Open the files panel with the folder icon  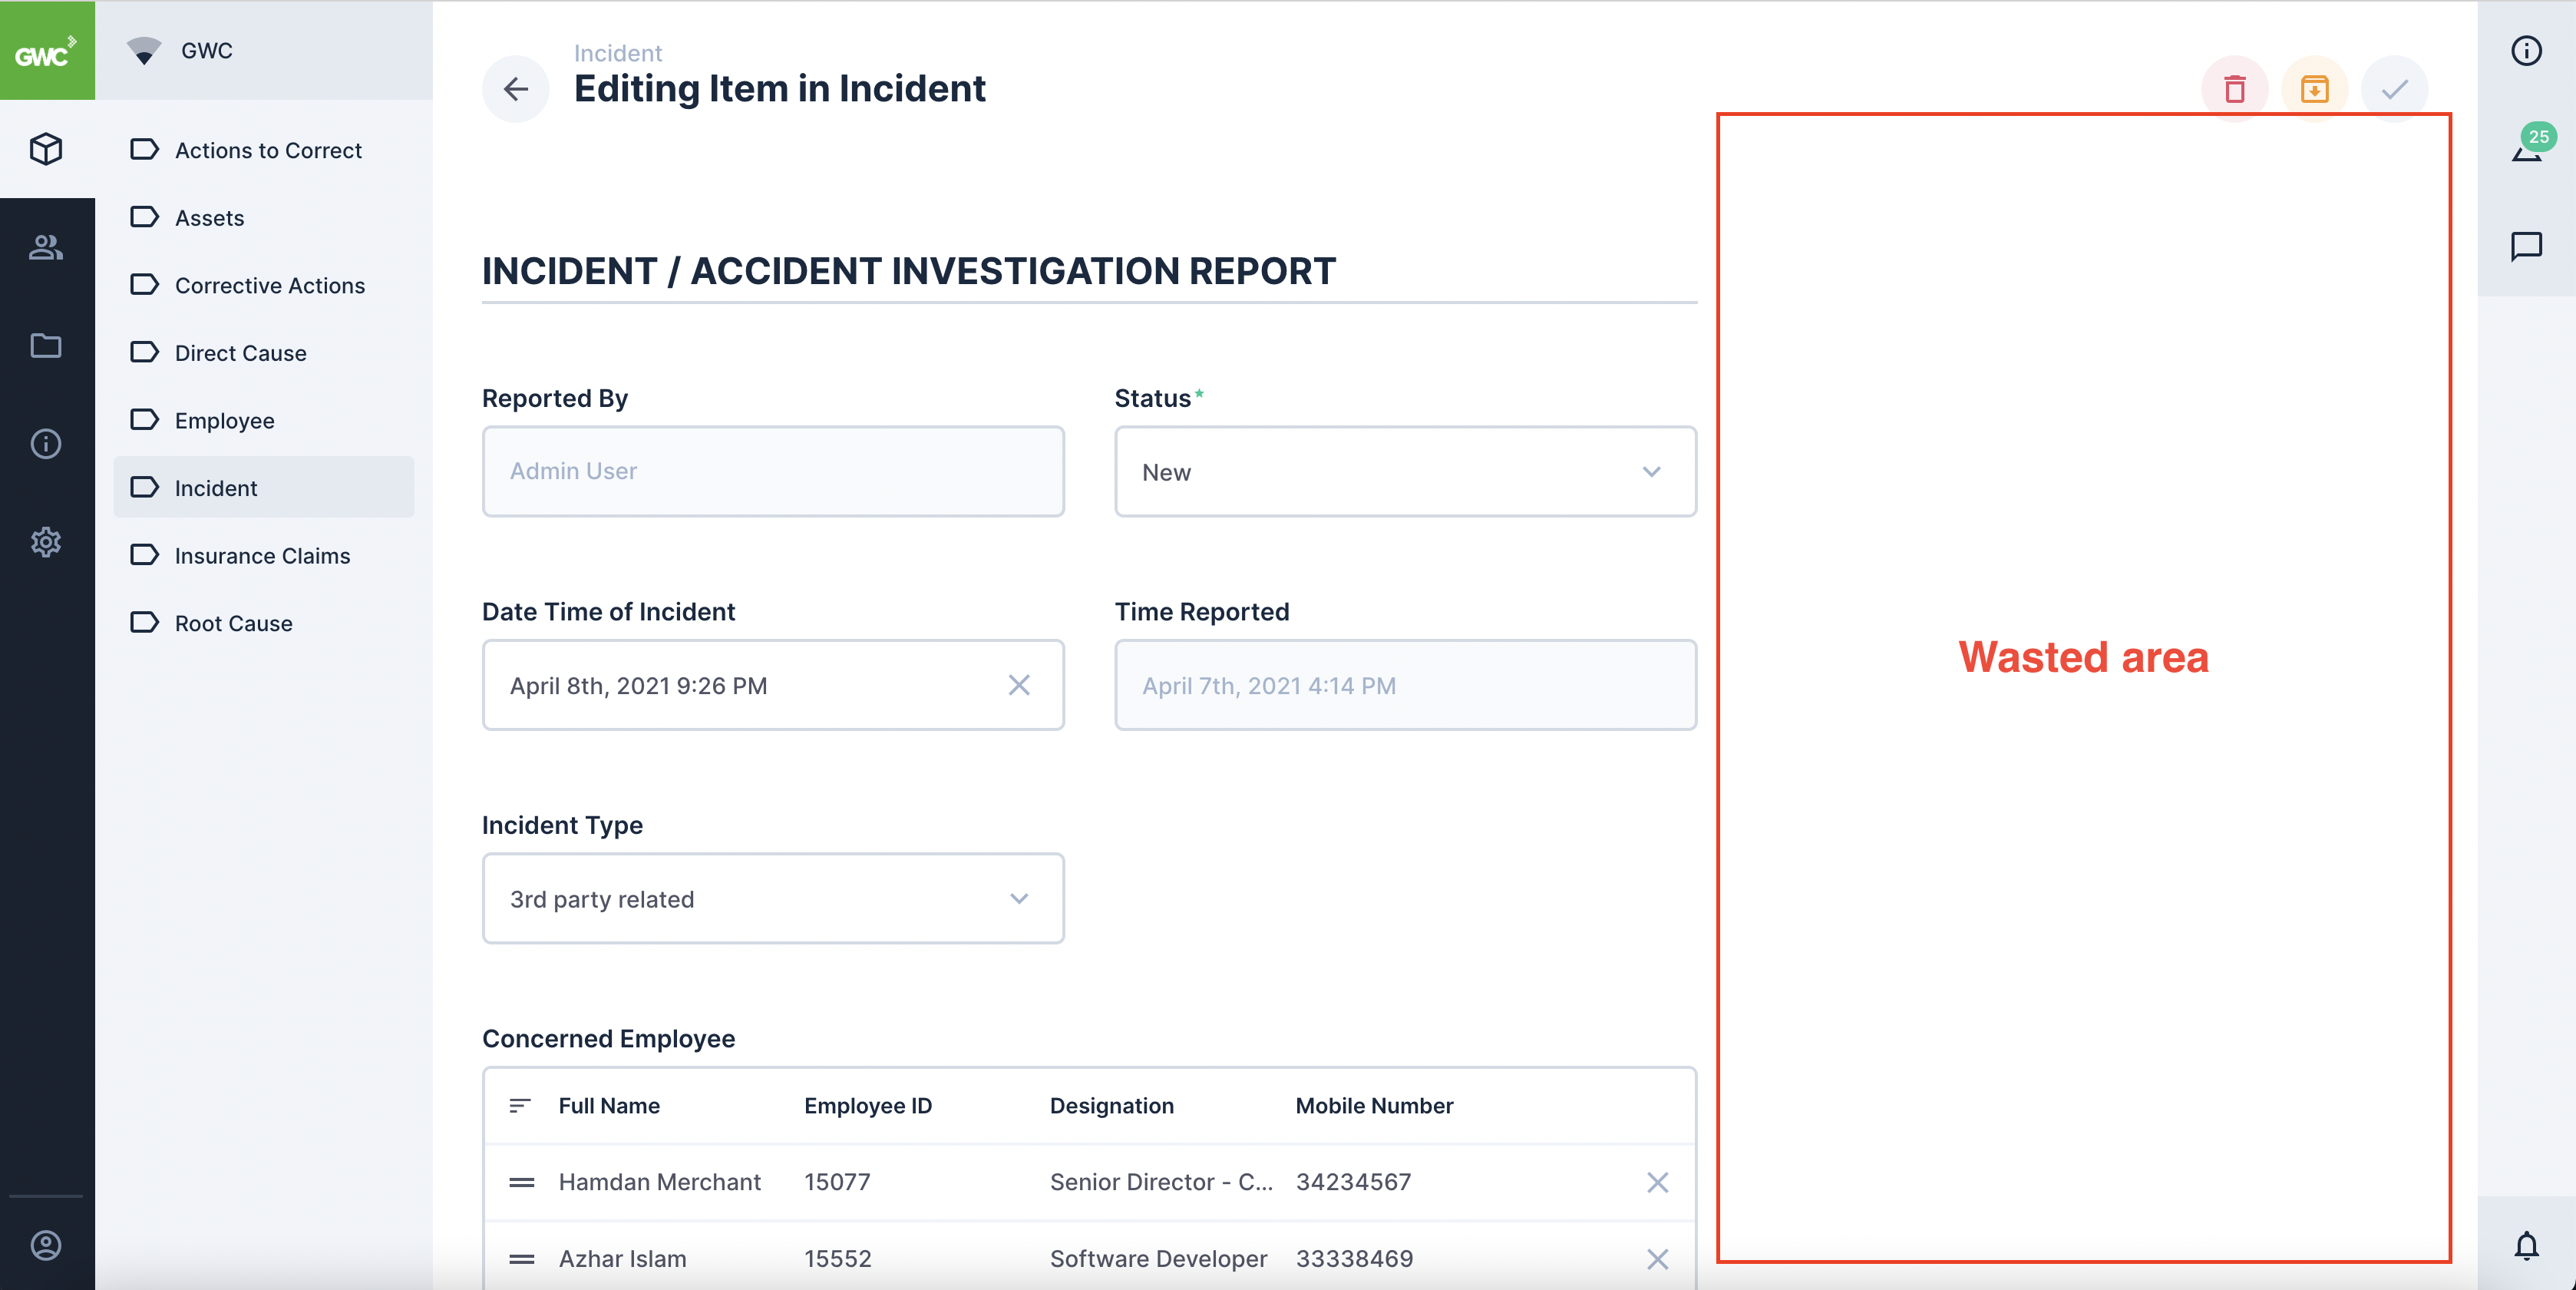point(46,345)
